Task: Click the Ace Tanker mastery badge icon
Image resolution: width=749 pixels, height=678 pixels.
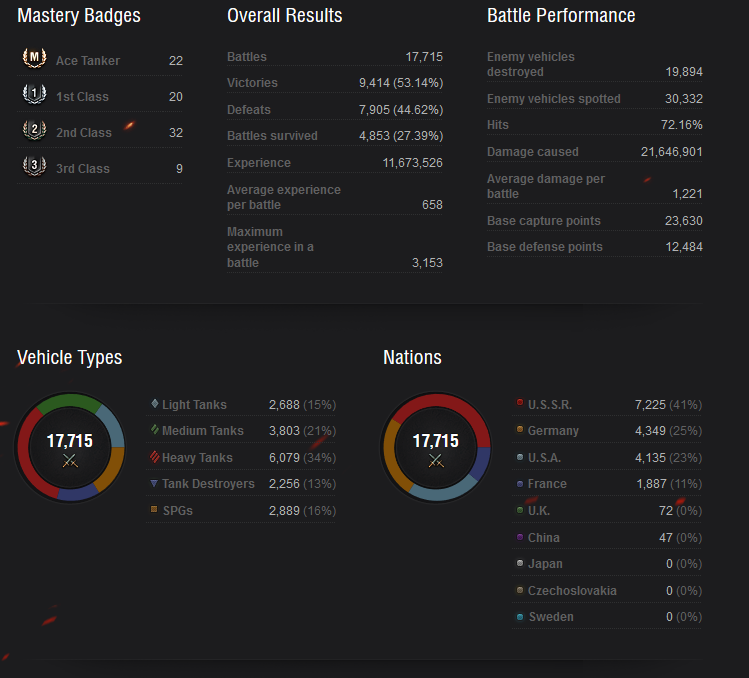Action: [34, 58]
